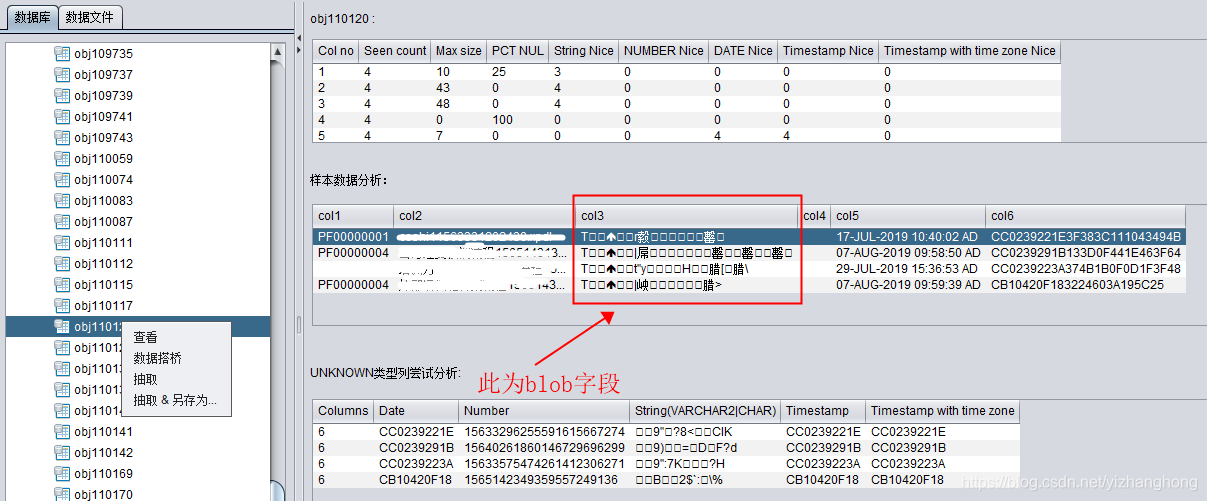Click the table icon beside obj110142
This screenshot has height=501, width=1207.
[61, 453]
